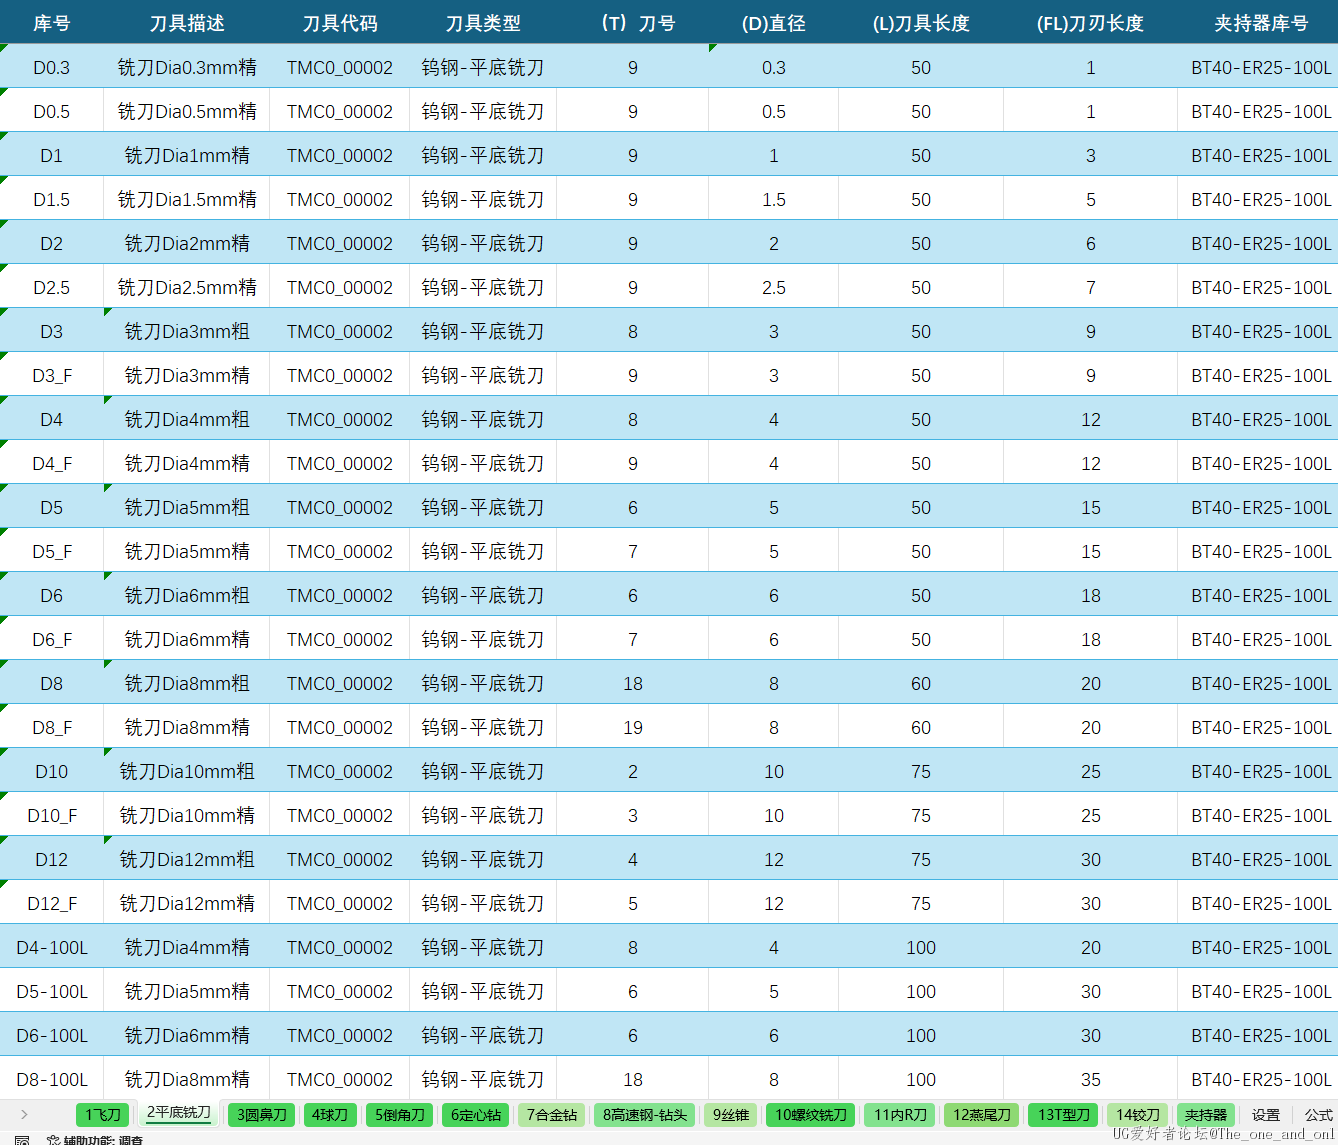The height and width of the screenshot is (1145, 1338).
Task: Open the 公式 sheet tab
Action: (x=1318, y=1114)
